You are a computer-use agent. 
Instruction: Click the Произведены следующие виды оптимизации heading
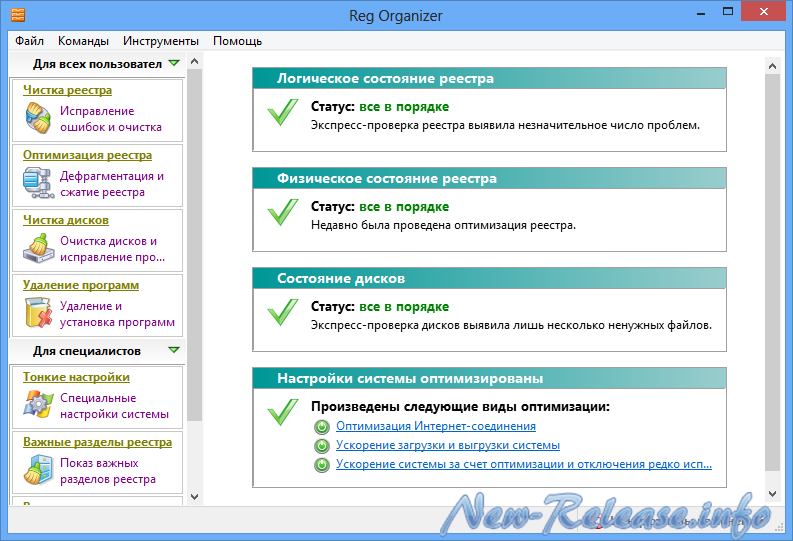tap(460, 407)
